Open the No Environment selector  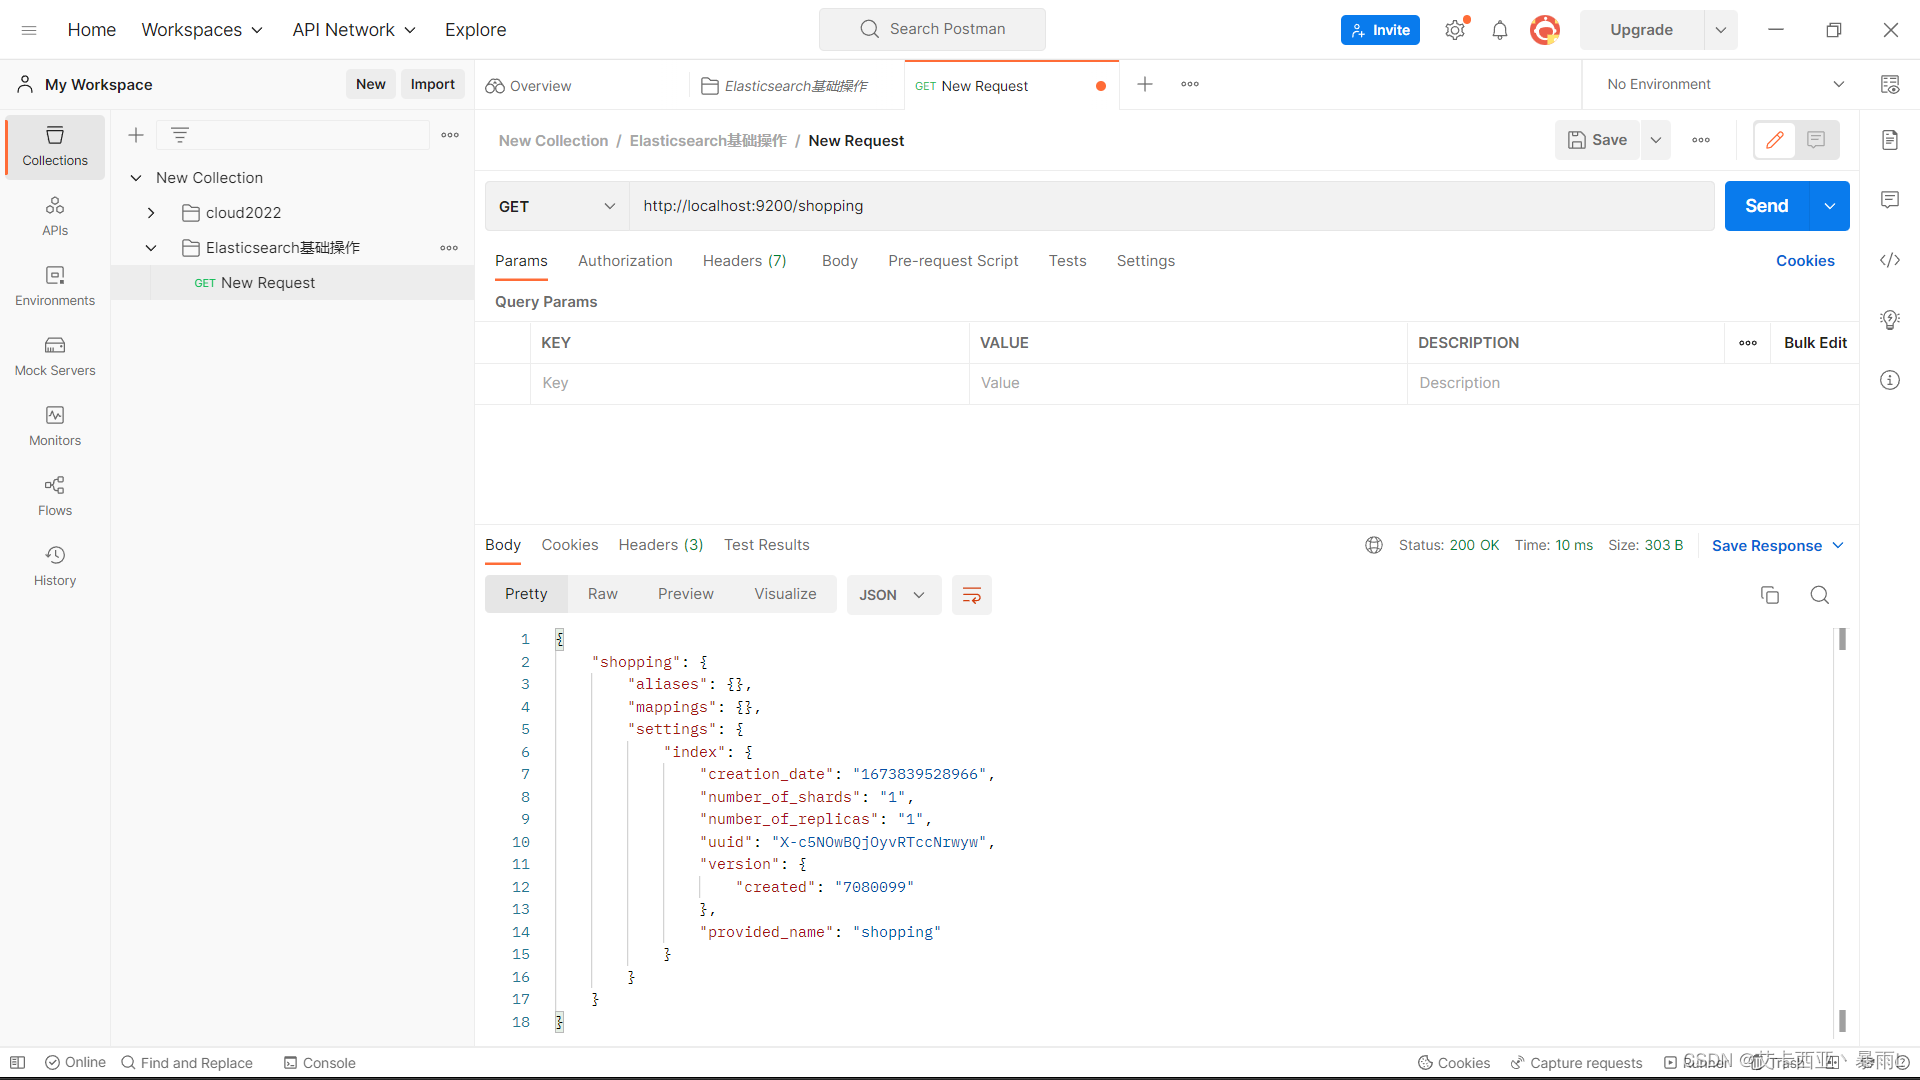(1725, 84)
